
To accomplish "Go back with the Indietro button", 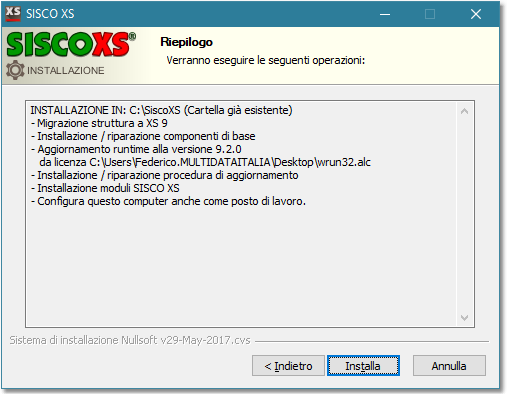I will point(288,366).
